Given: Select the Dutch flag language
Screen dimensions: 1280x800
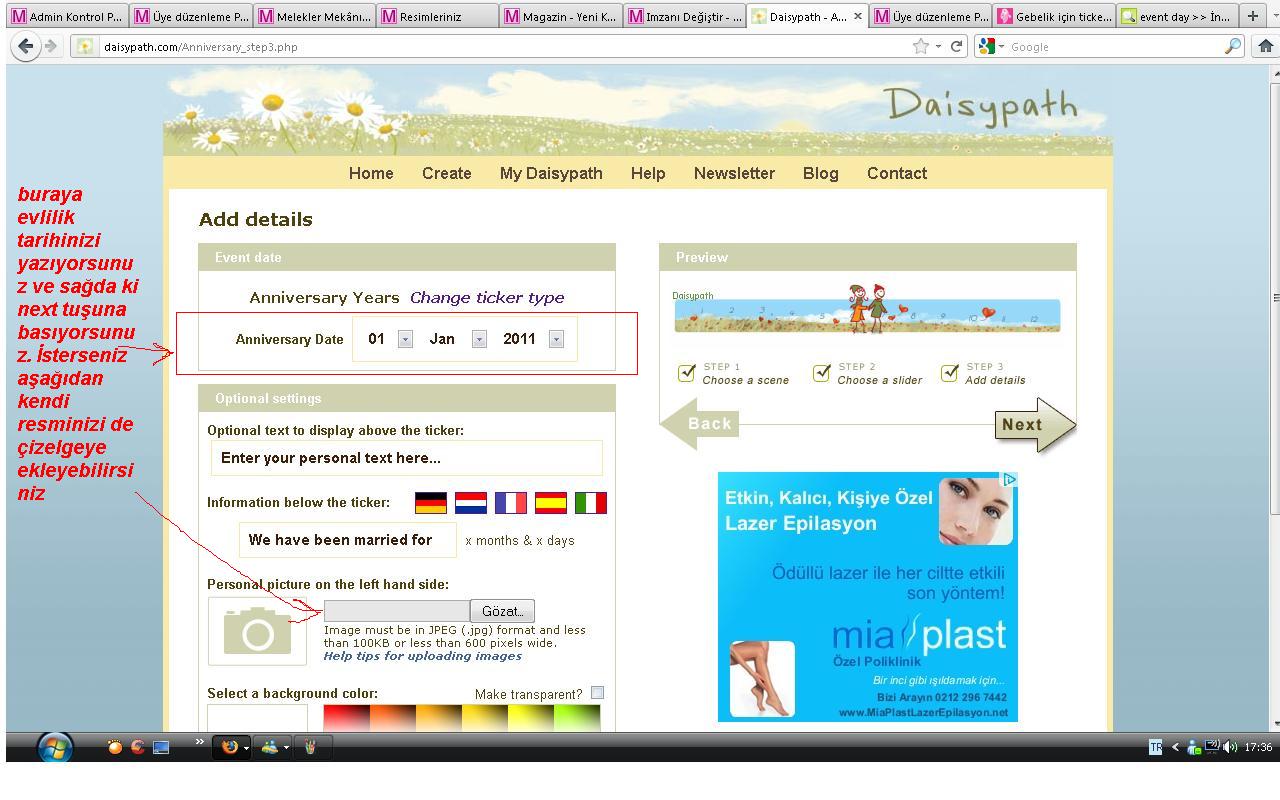Looking at the screenshot, I should coord(471,502).
